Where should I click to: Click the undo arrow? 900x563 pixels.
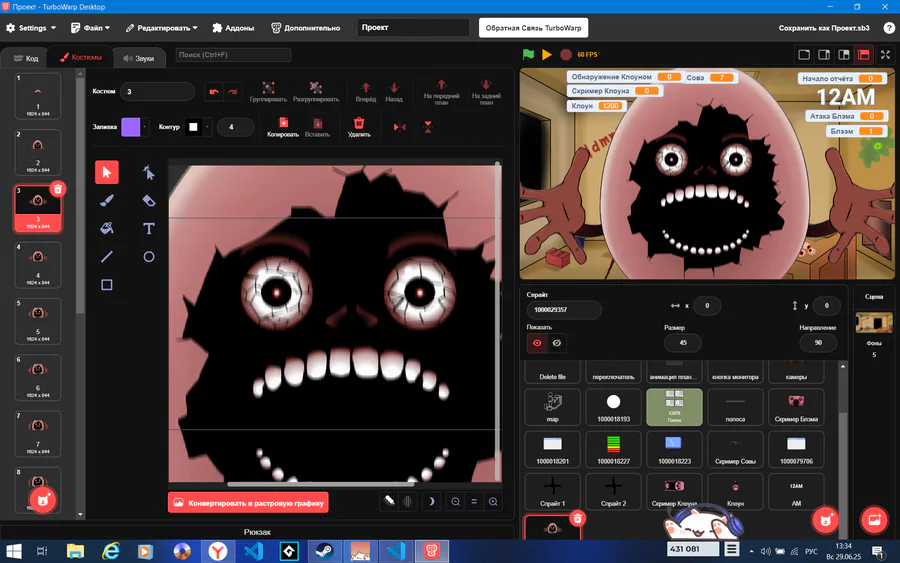coord(214,92)
